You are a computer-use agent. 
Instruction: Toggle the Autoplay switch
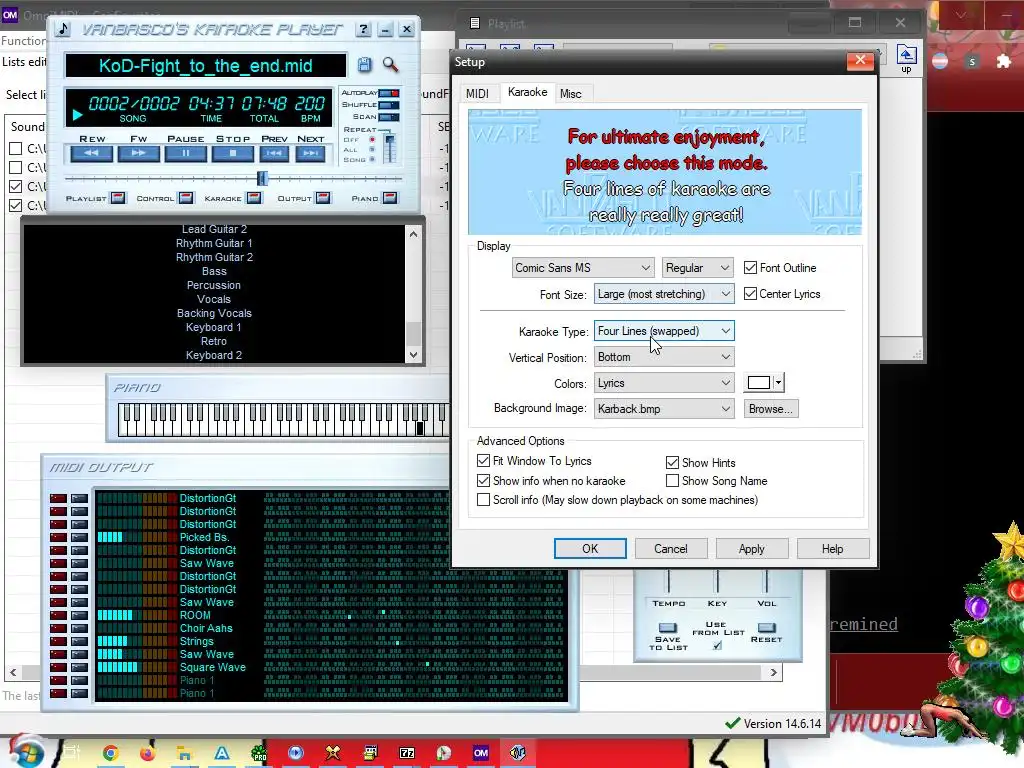click(389, 93)
